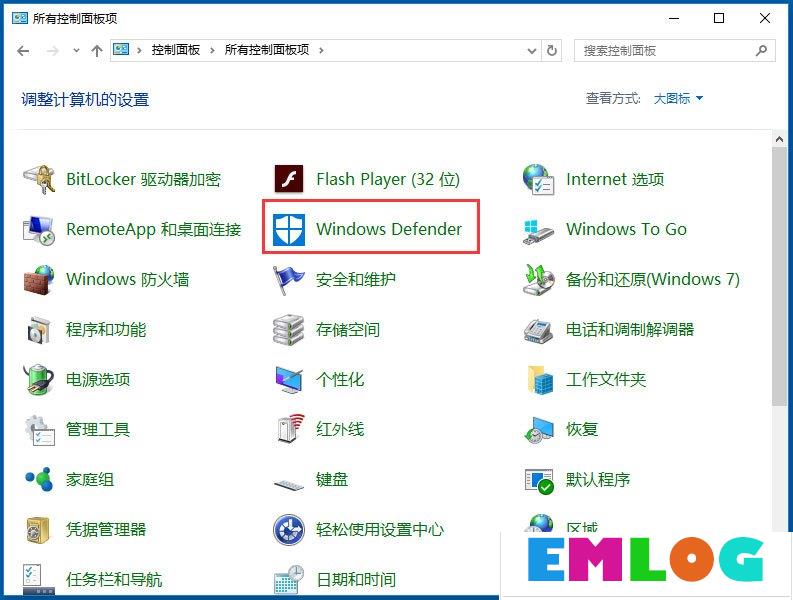Open the 安全和维护 flag icon

point(289,280)
